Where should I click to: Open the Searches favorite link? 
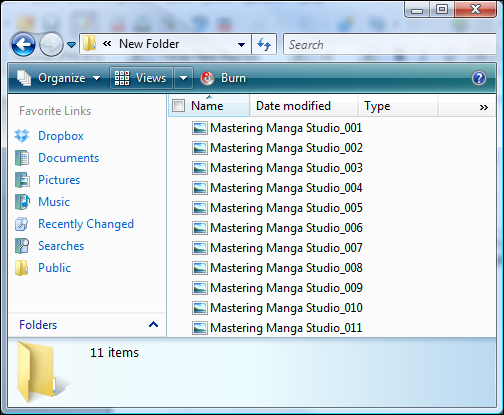[x=61, y=246]
